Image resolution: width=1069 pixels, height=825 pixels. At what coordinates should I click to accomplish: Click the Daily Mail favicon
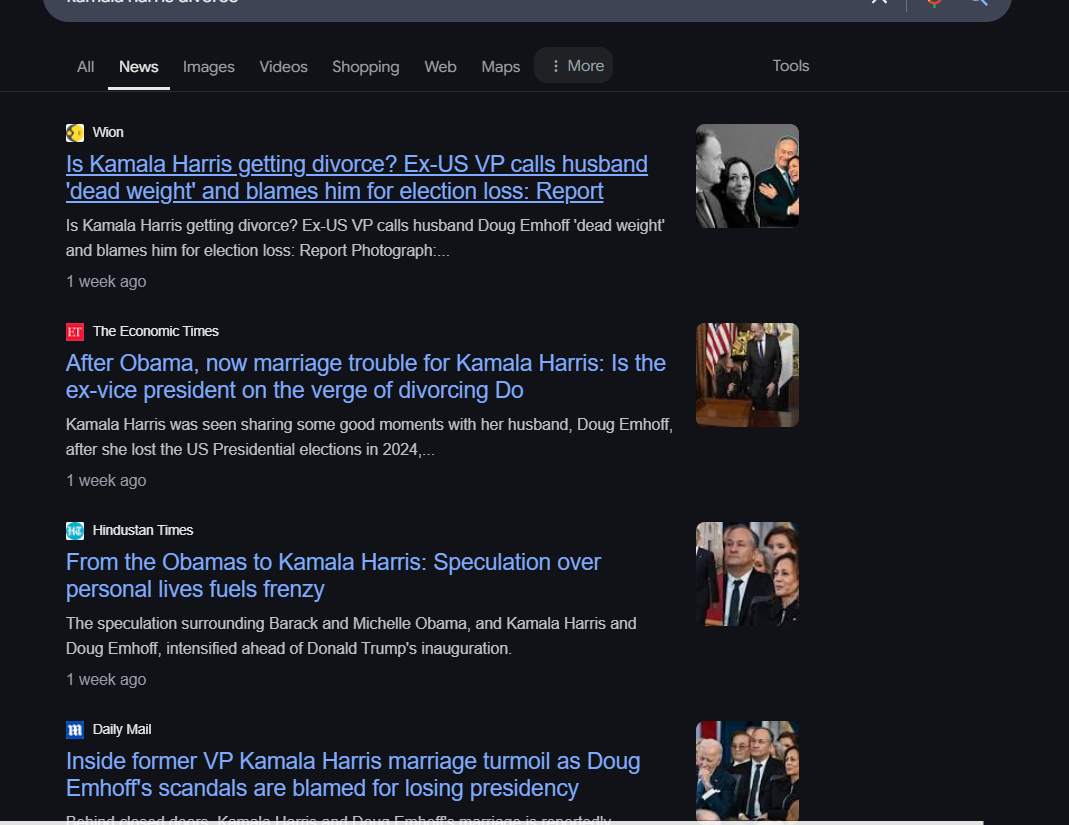coord(75,730)
